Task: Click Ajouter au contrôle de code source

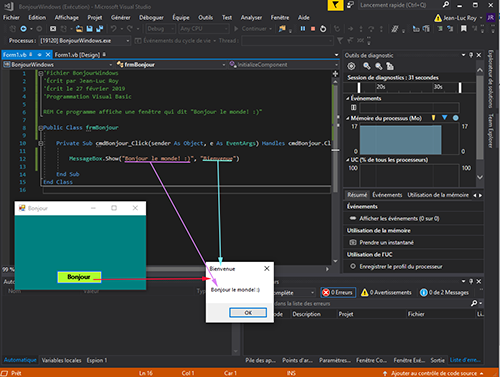Action: tap(433, 373)
